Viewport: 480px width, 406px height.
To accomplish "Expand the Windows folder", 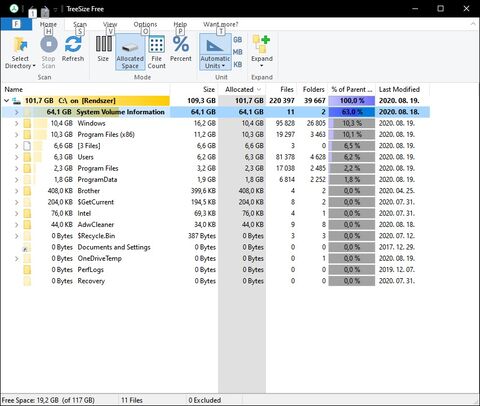I will point(16,123).
